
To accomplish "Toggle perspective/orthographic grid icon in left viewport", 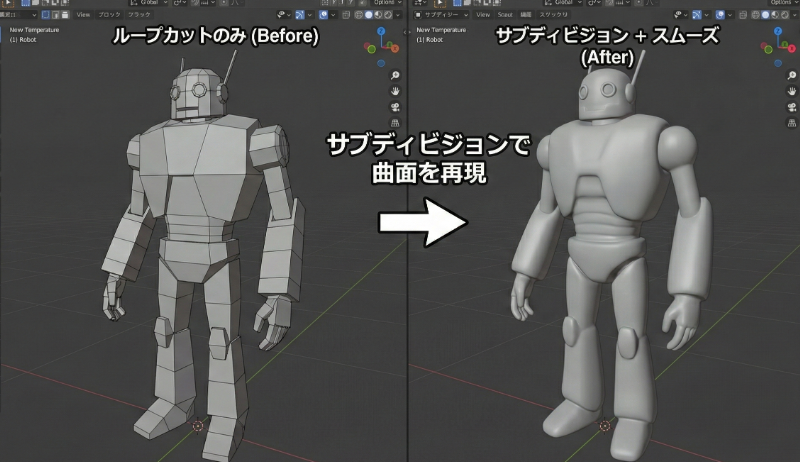I will (395, 123).
